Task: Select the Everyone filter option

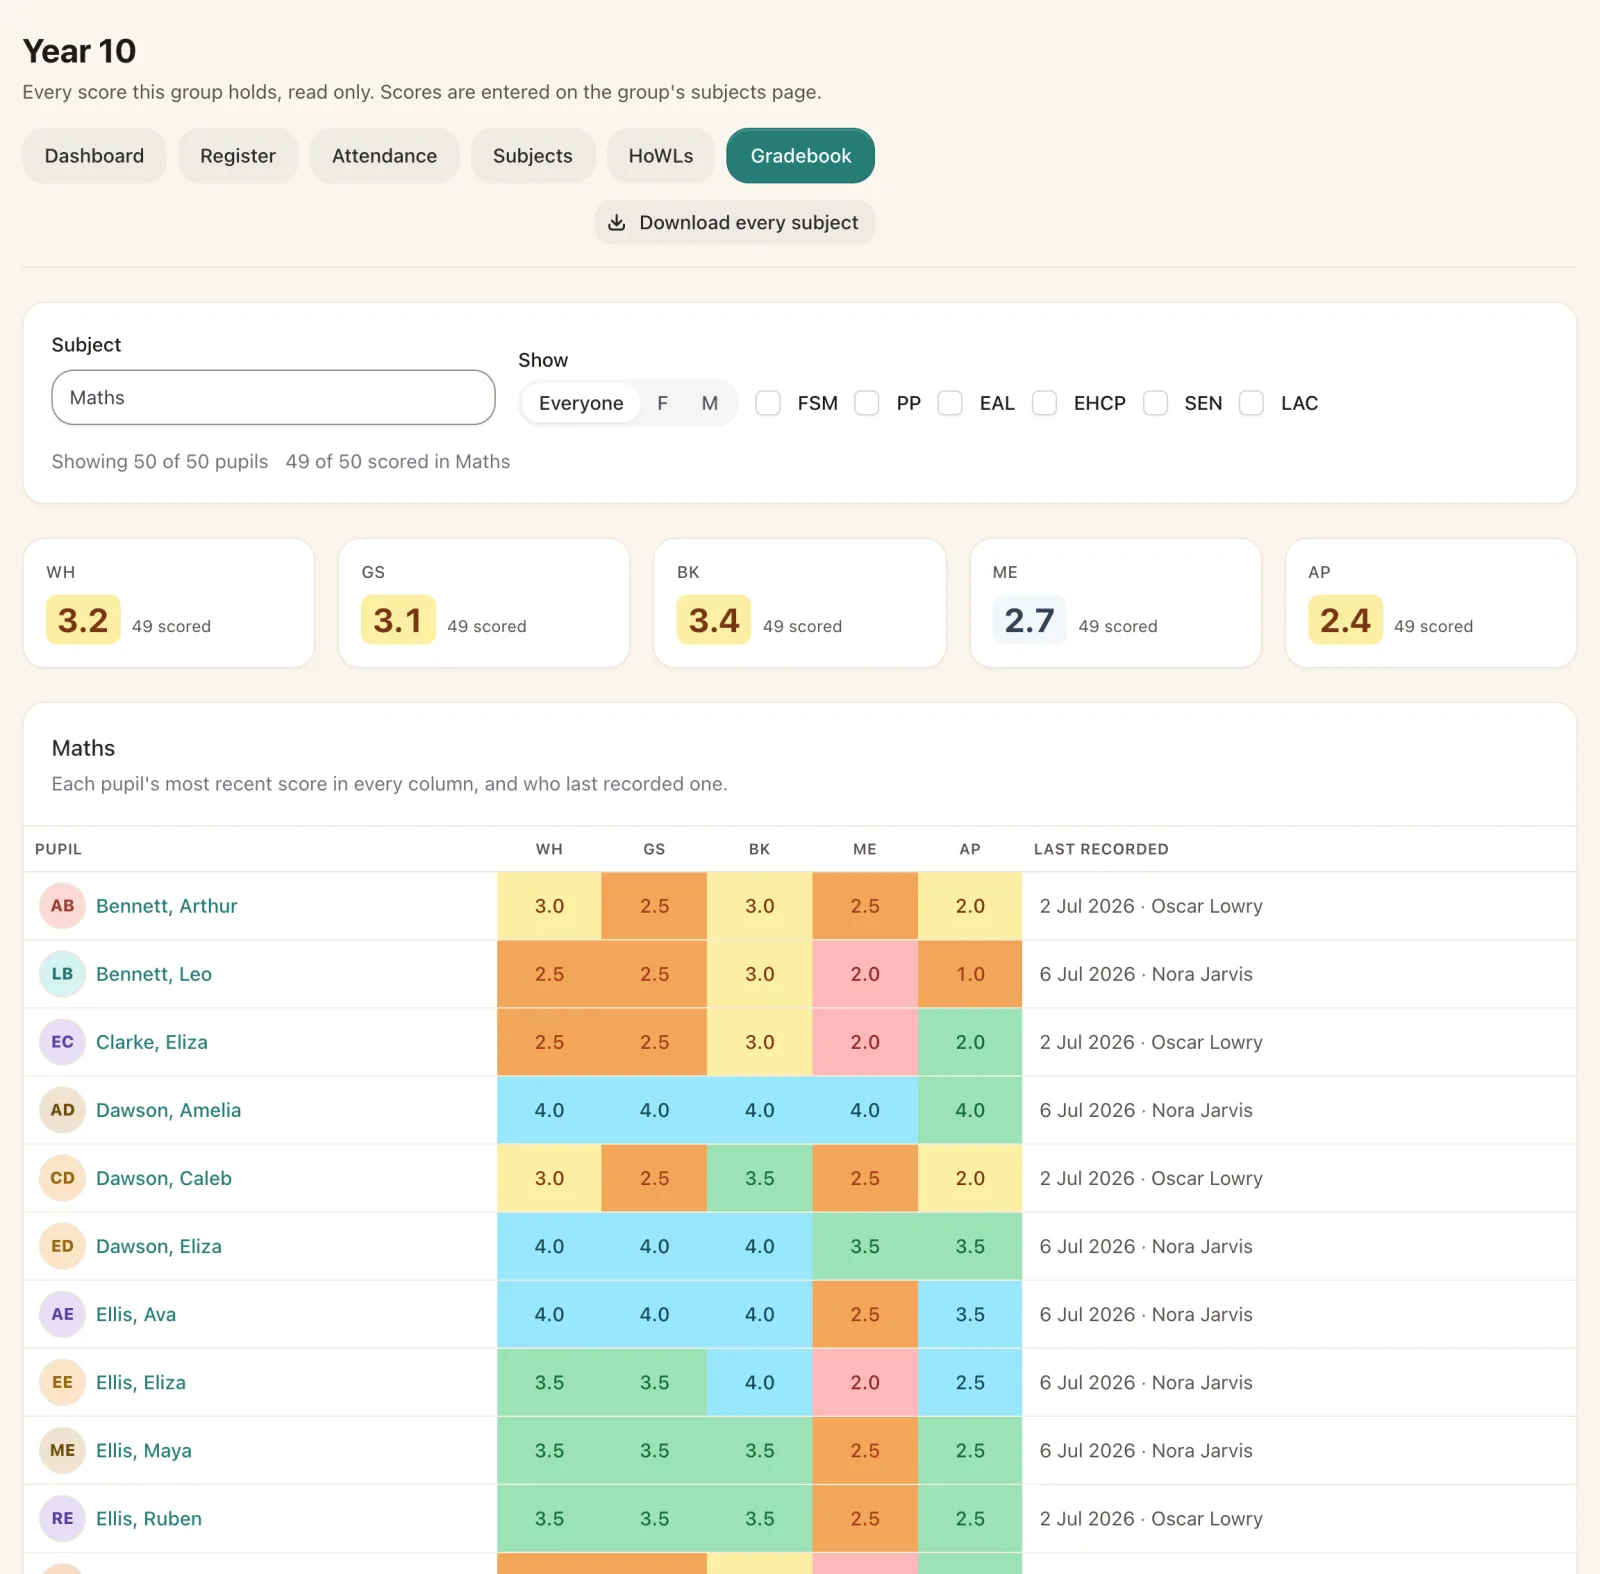Action: click(581, 403)
